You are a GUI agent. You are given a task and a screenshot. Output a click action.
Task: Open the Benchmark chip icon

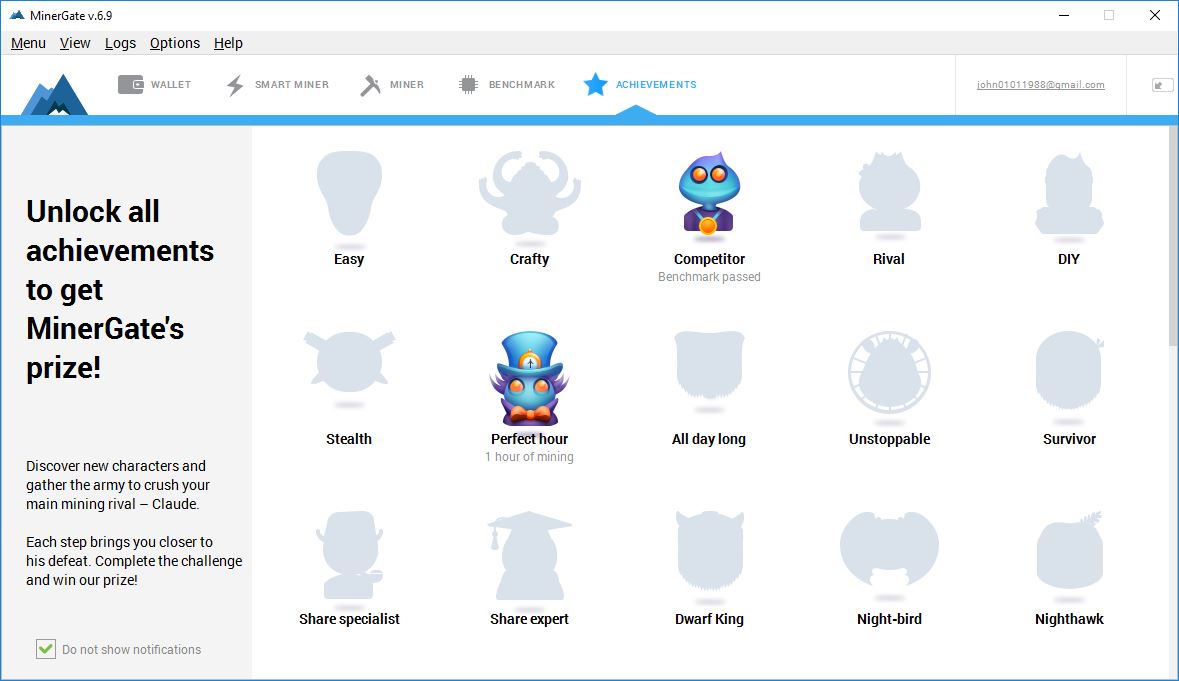(x=468, y=85)
